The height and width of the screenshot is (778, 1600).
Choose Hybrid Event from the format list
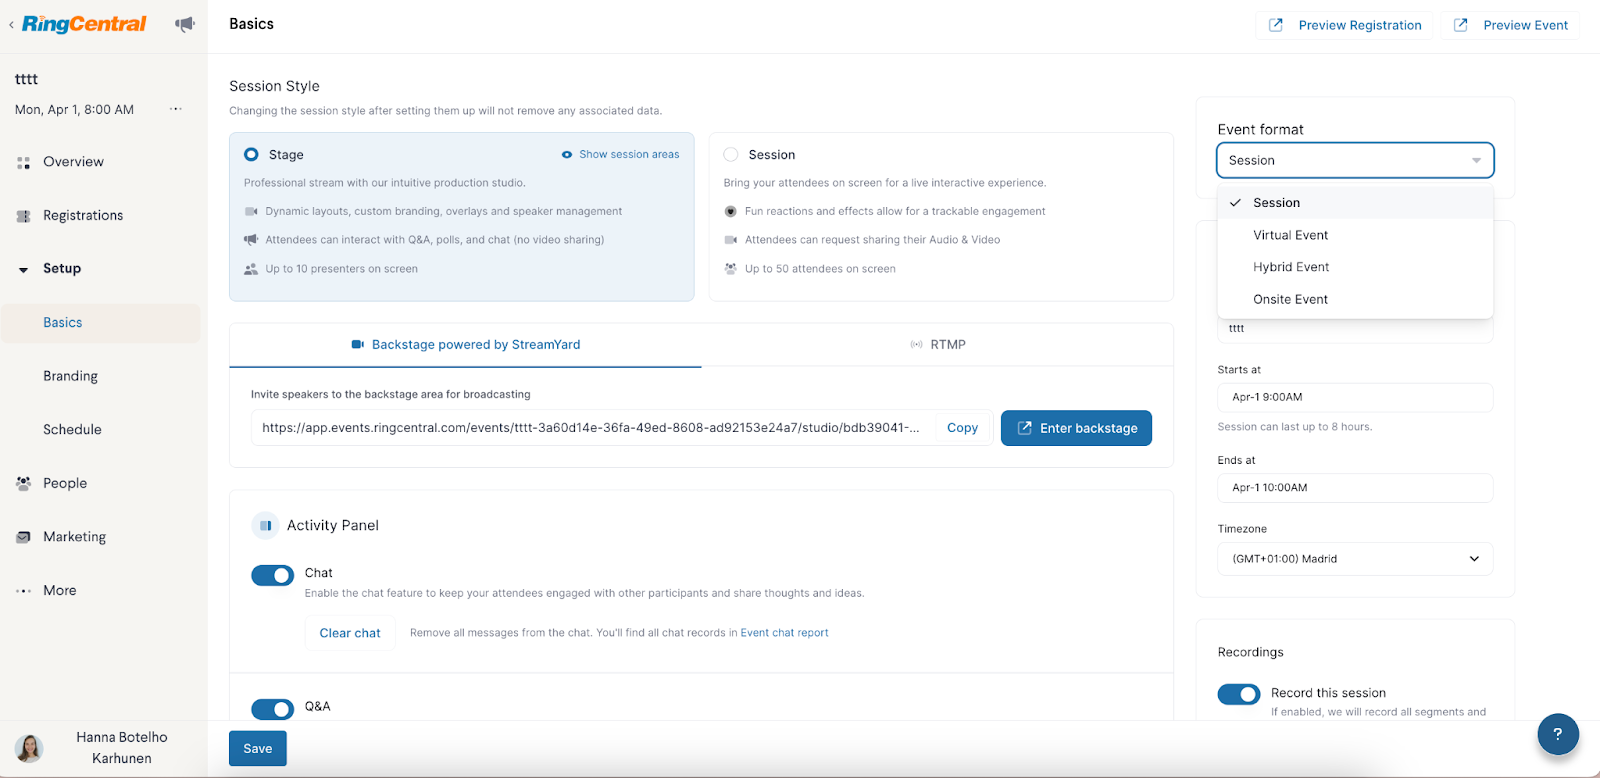1290,266
